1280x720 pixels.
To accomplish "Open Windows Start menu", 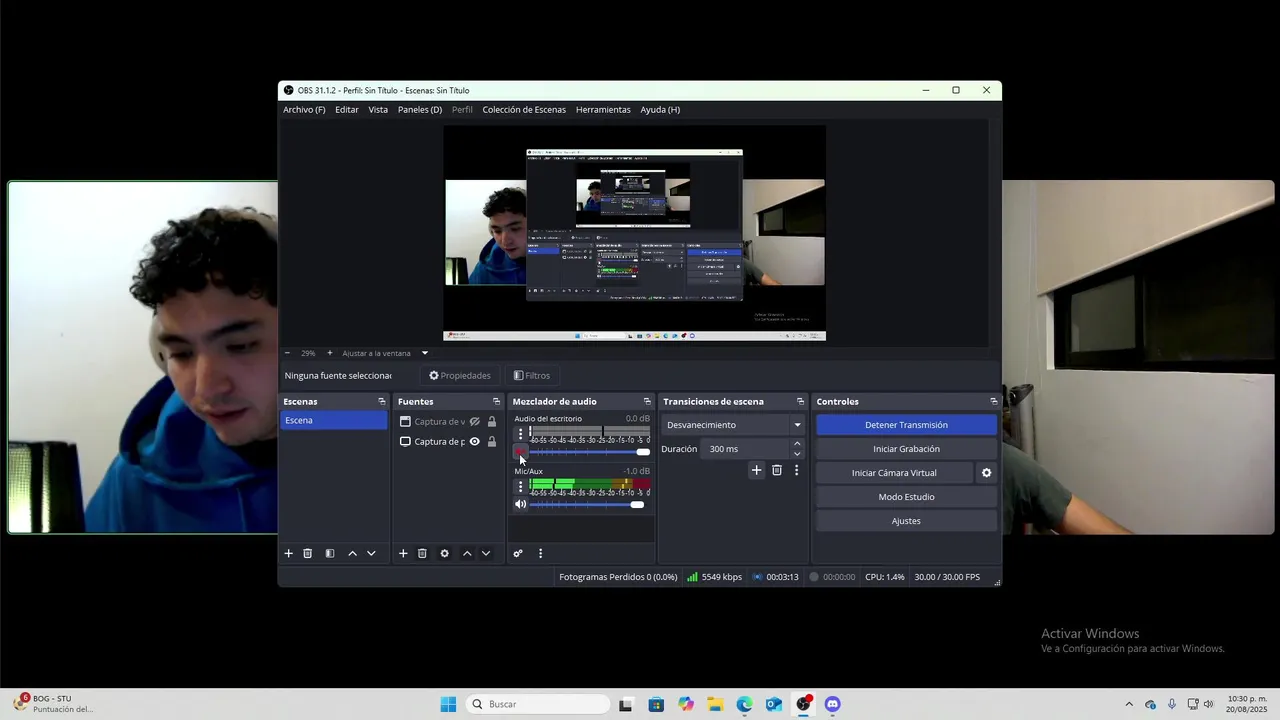I will (x=448, y=704).
